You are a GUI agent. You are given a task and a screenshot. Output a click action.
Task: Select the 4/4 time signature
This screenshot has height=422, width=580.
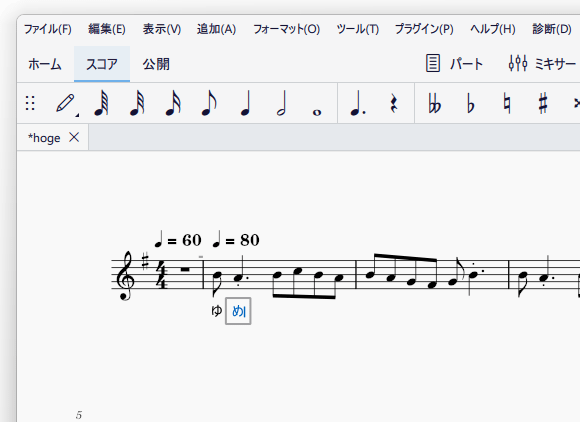(161, 274)
